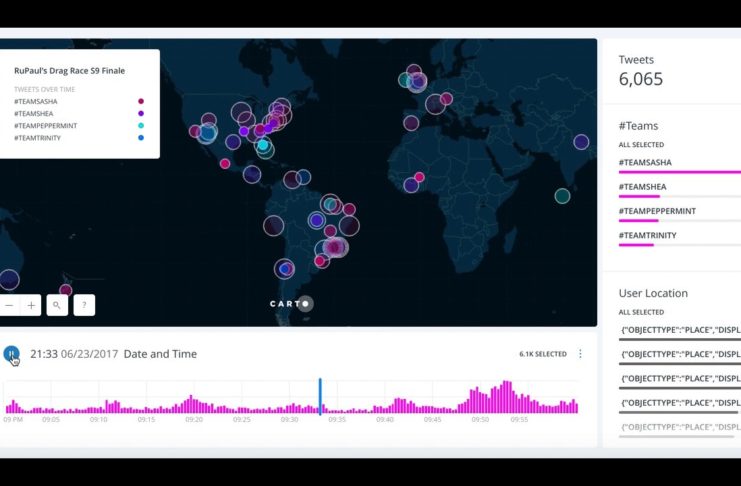Image resolution: width=741 pixels, height=486 pixels.
Task: Click the #TEAMTRINITY legend color dot
Action: tap(141, 138)
